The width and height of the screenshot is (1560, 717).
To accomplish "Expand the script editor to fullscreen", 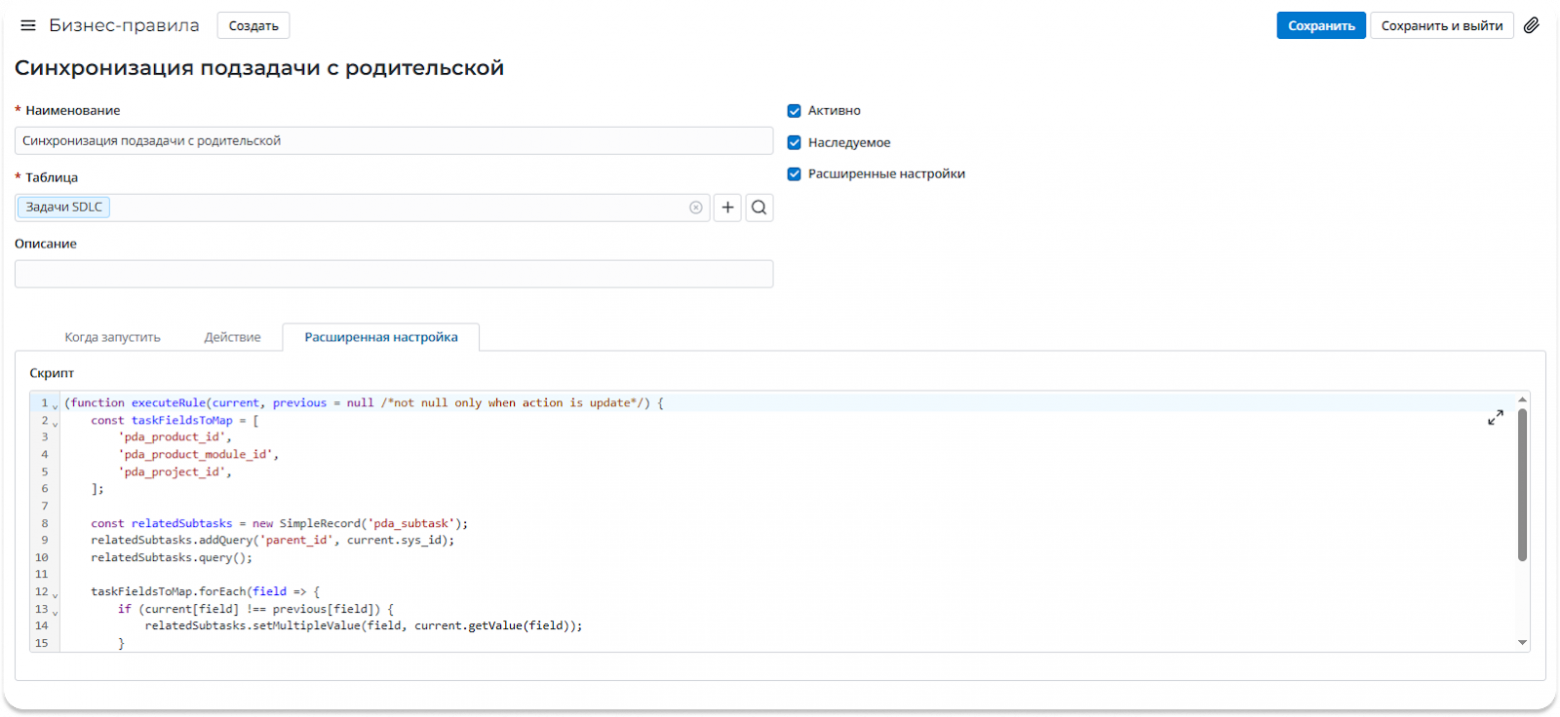I will tap(1495, 418).
